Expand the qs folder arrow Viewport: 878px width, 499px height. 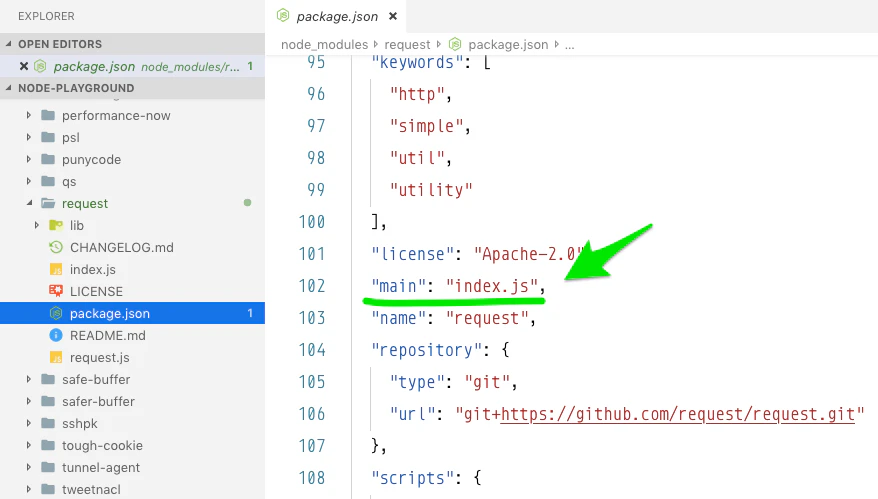click(29, 181)
